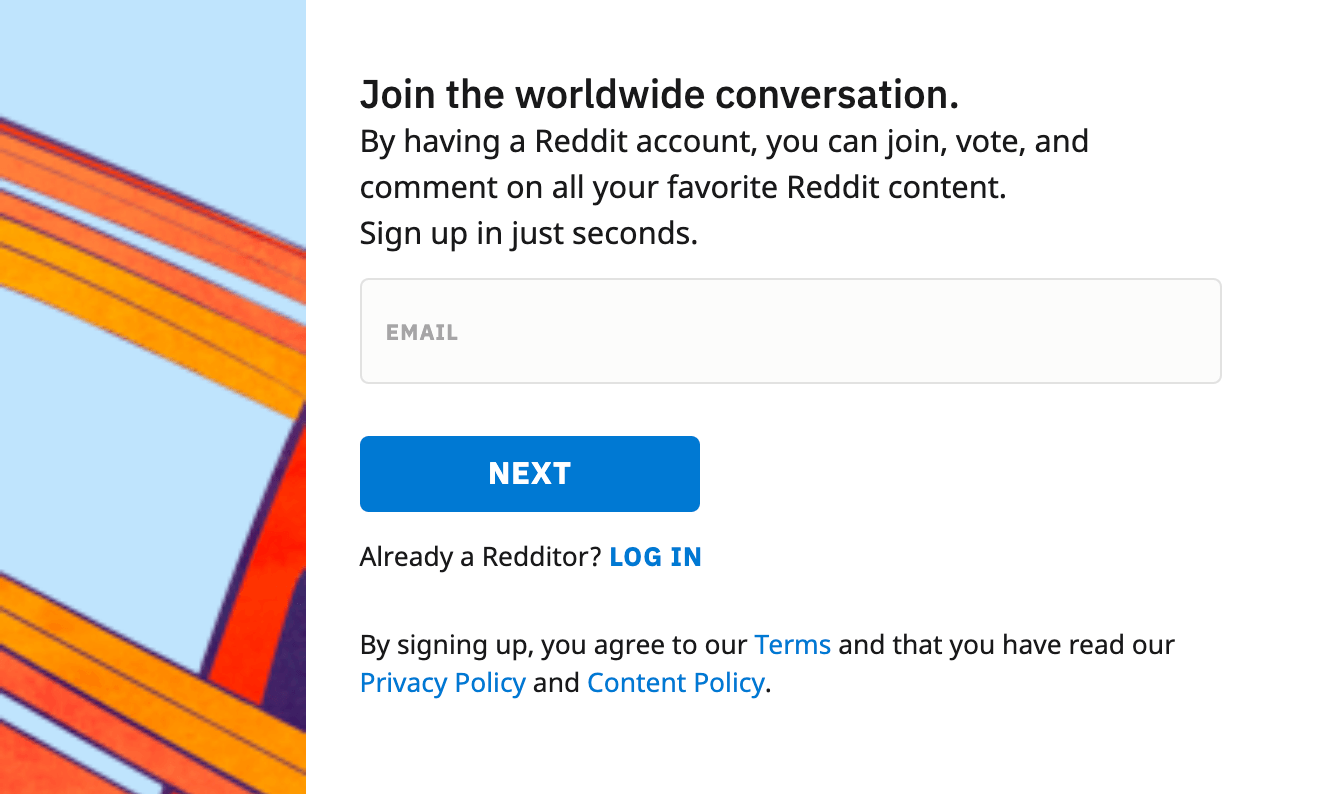The image size is (1320, 794).
Task: Open the Privacy Policy link
Action: (x=442, y=683)
